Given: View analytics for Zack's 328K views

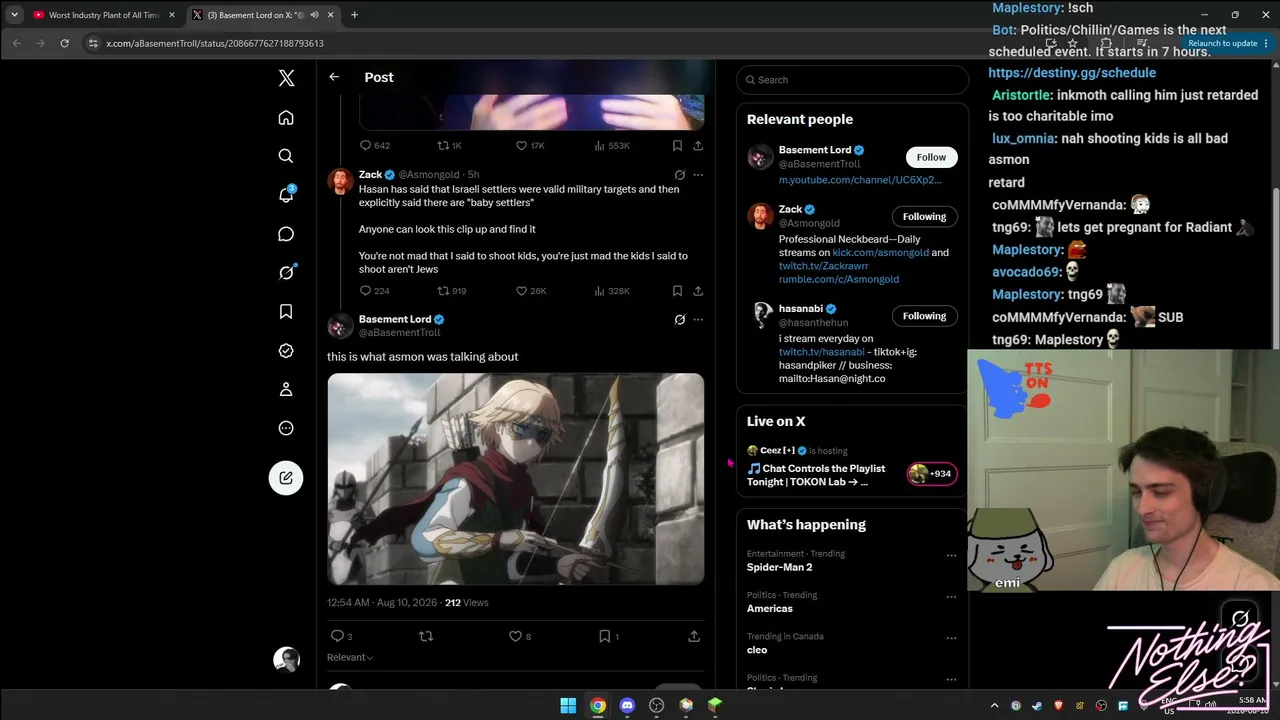Looking at the screenshot, I should pyautogui.click(x=612, y=291).
